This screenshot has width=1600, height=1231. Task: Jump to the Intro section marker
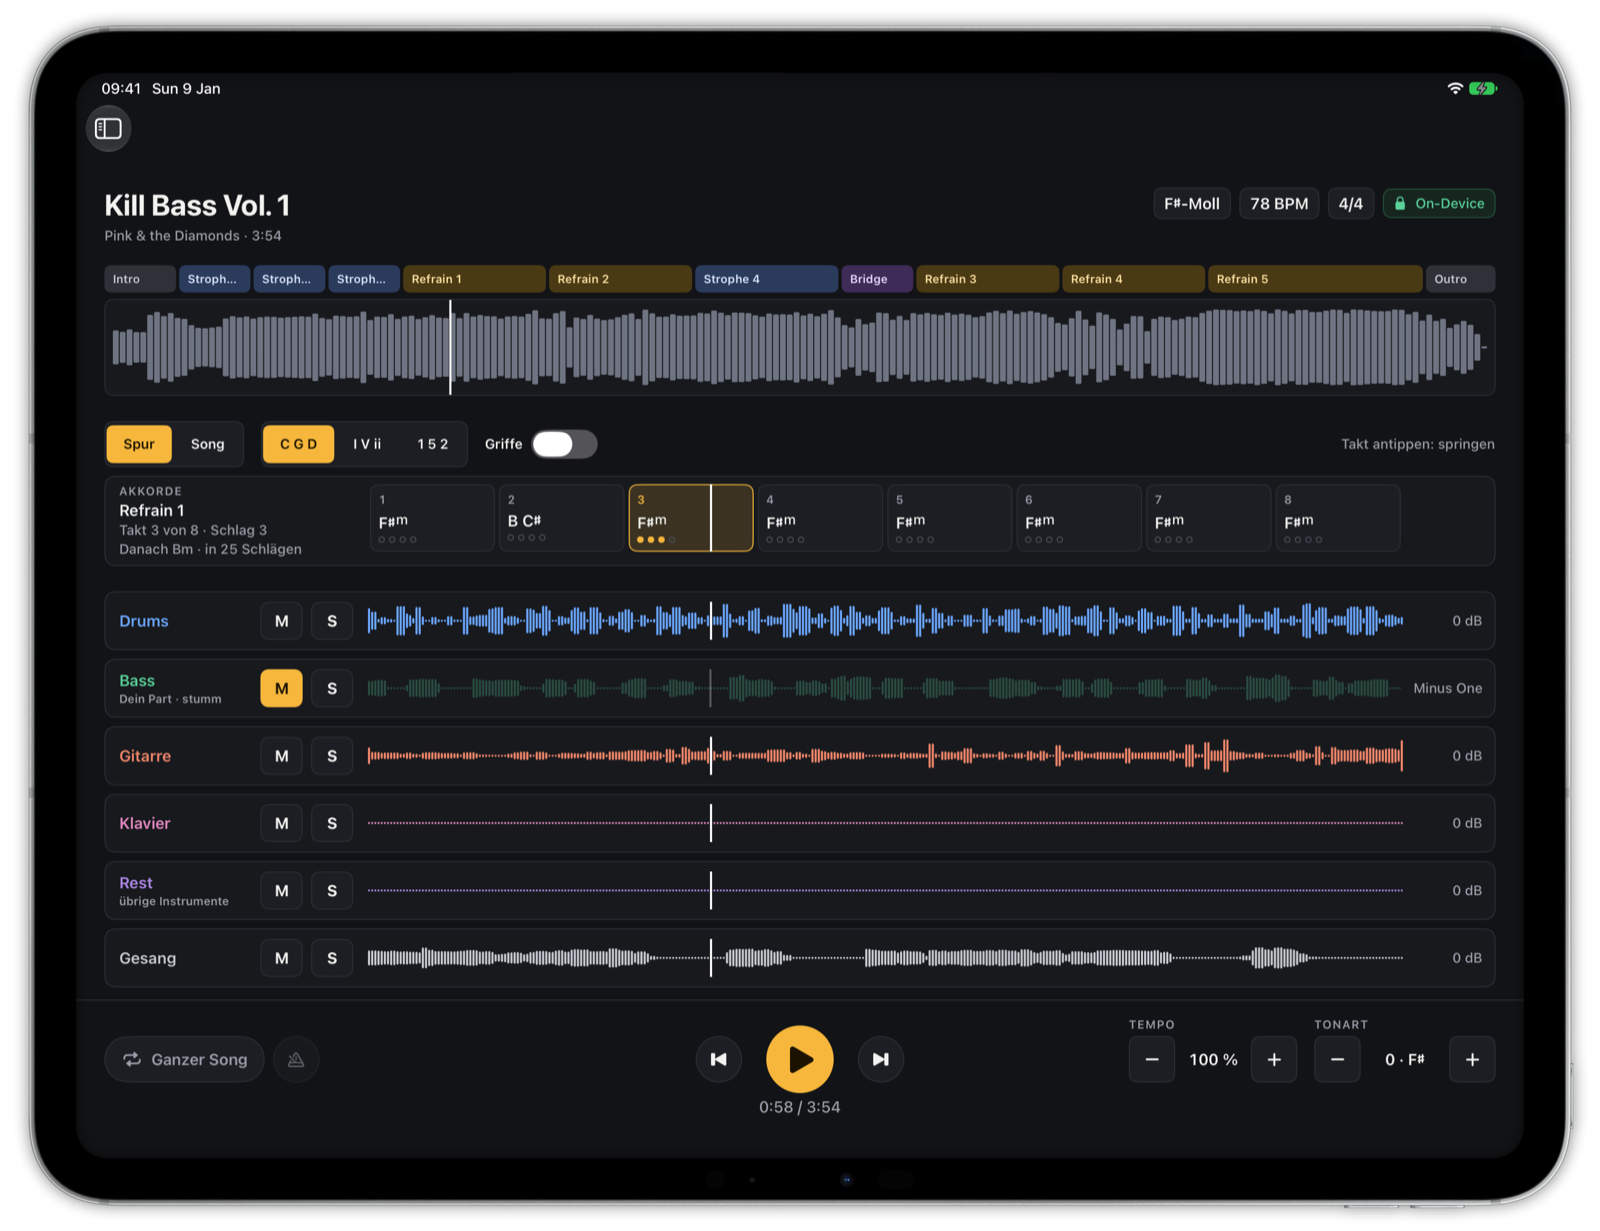pos(140,279)
